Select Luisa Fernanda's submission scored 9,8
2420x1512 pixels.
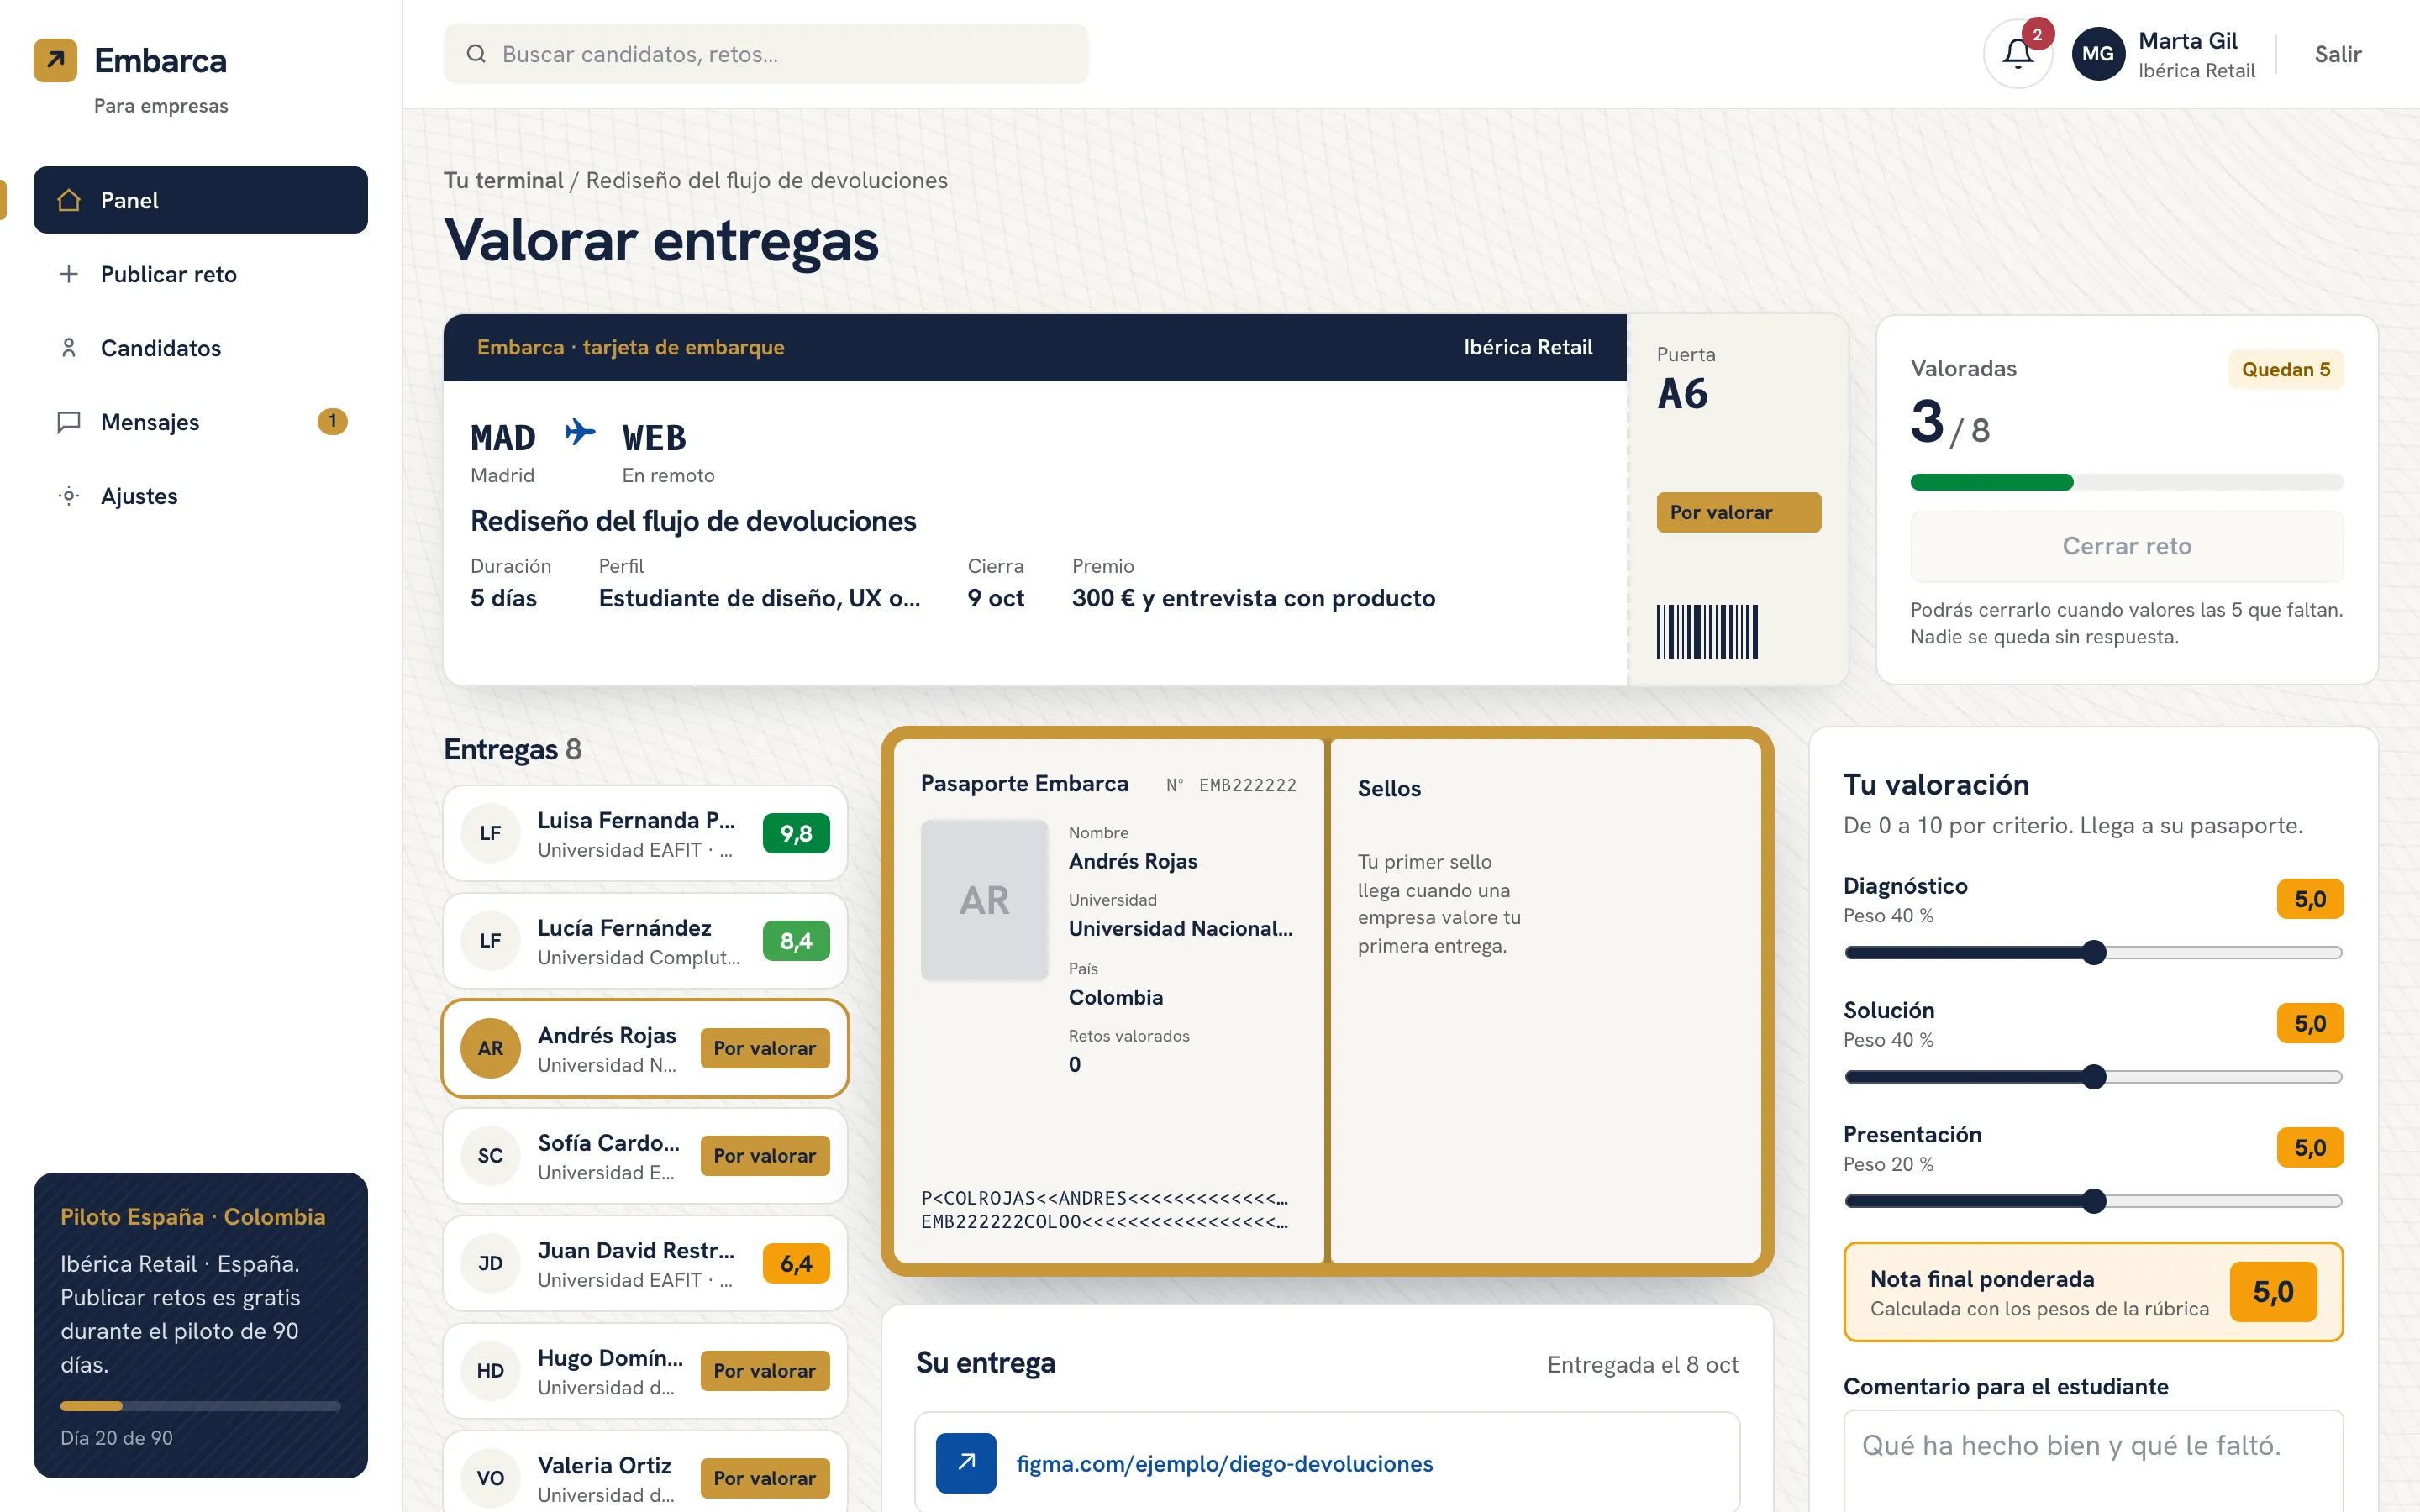coord(645,833)
